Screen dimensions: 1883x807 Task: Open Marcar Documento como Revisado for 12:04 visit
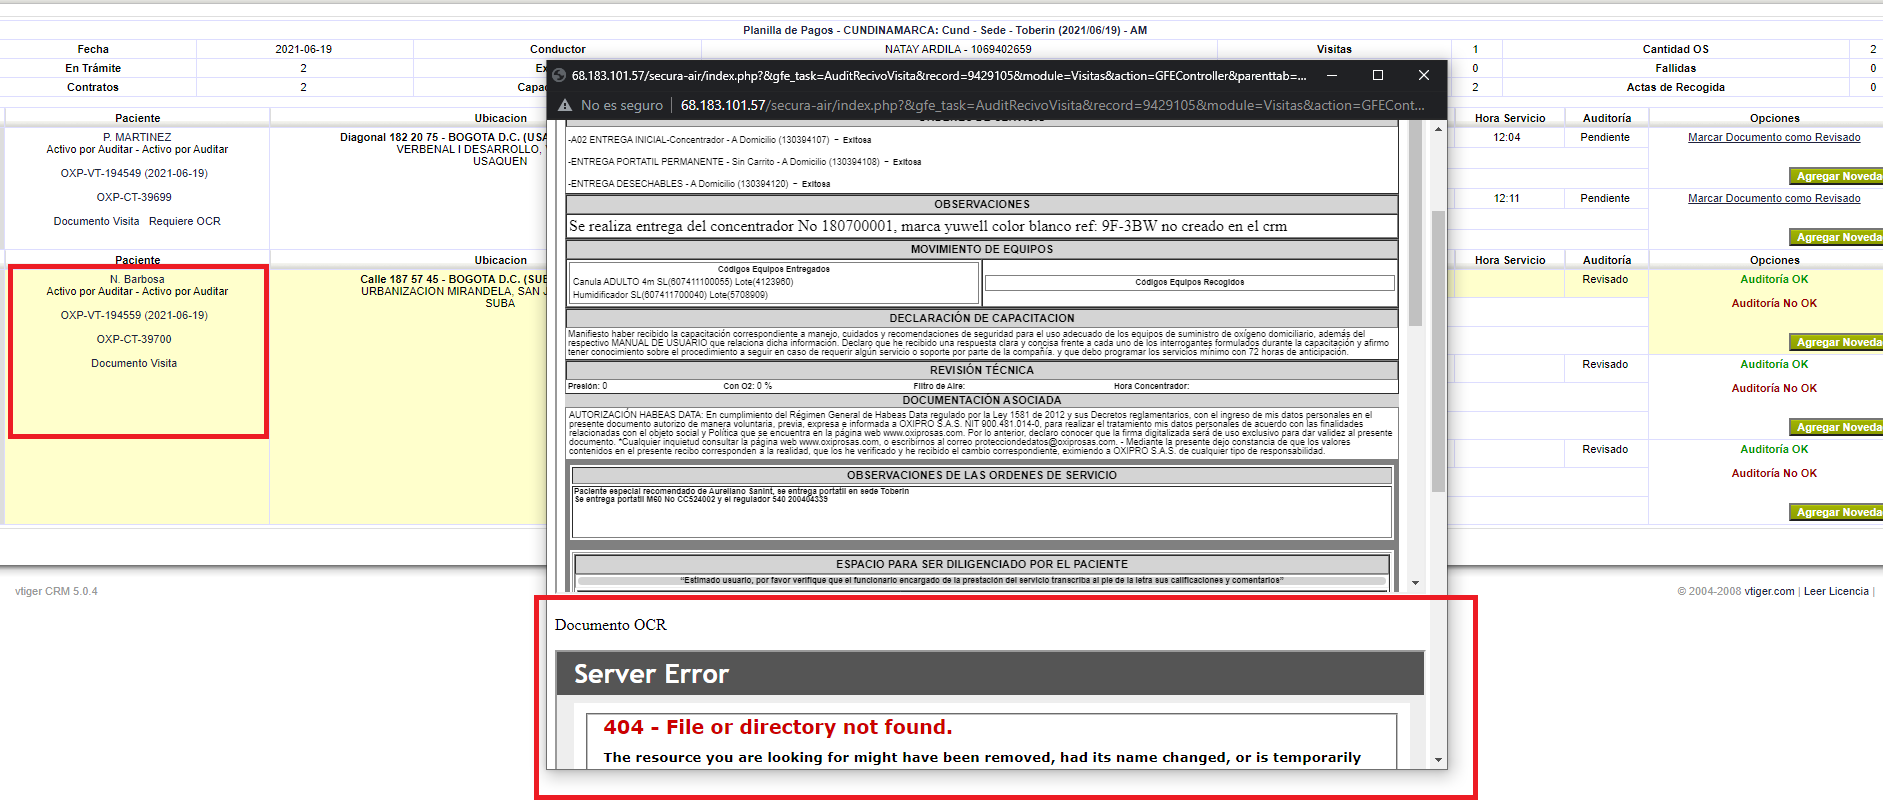(x=1774, y=138)
